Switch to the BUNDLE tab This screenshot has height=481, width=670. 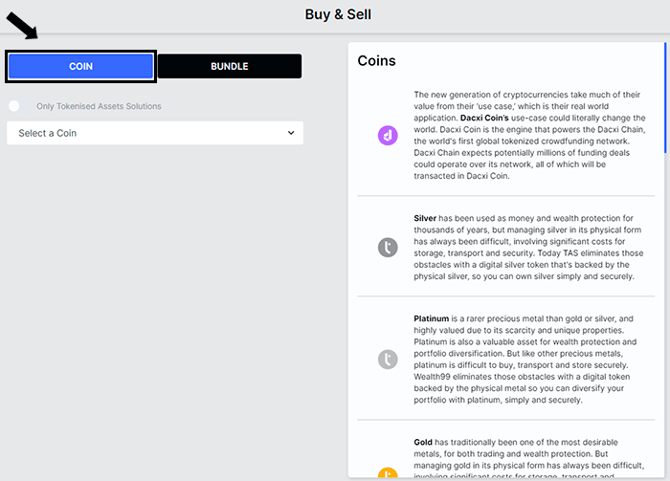point(229,66)
